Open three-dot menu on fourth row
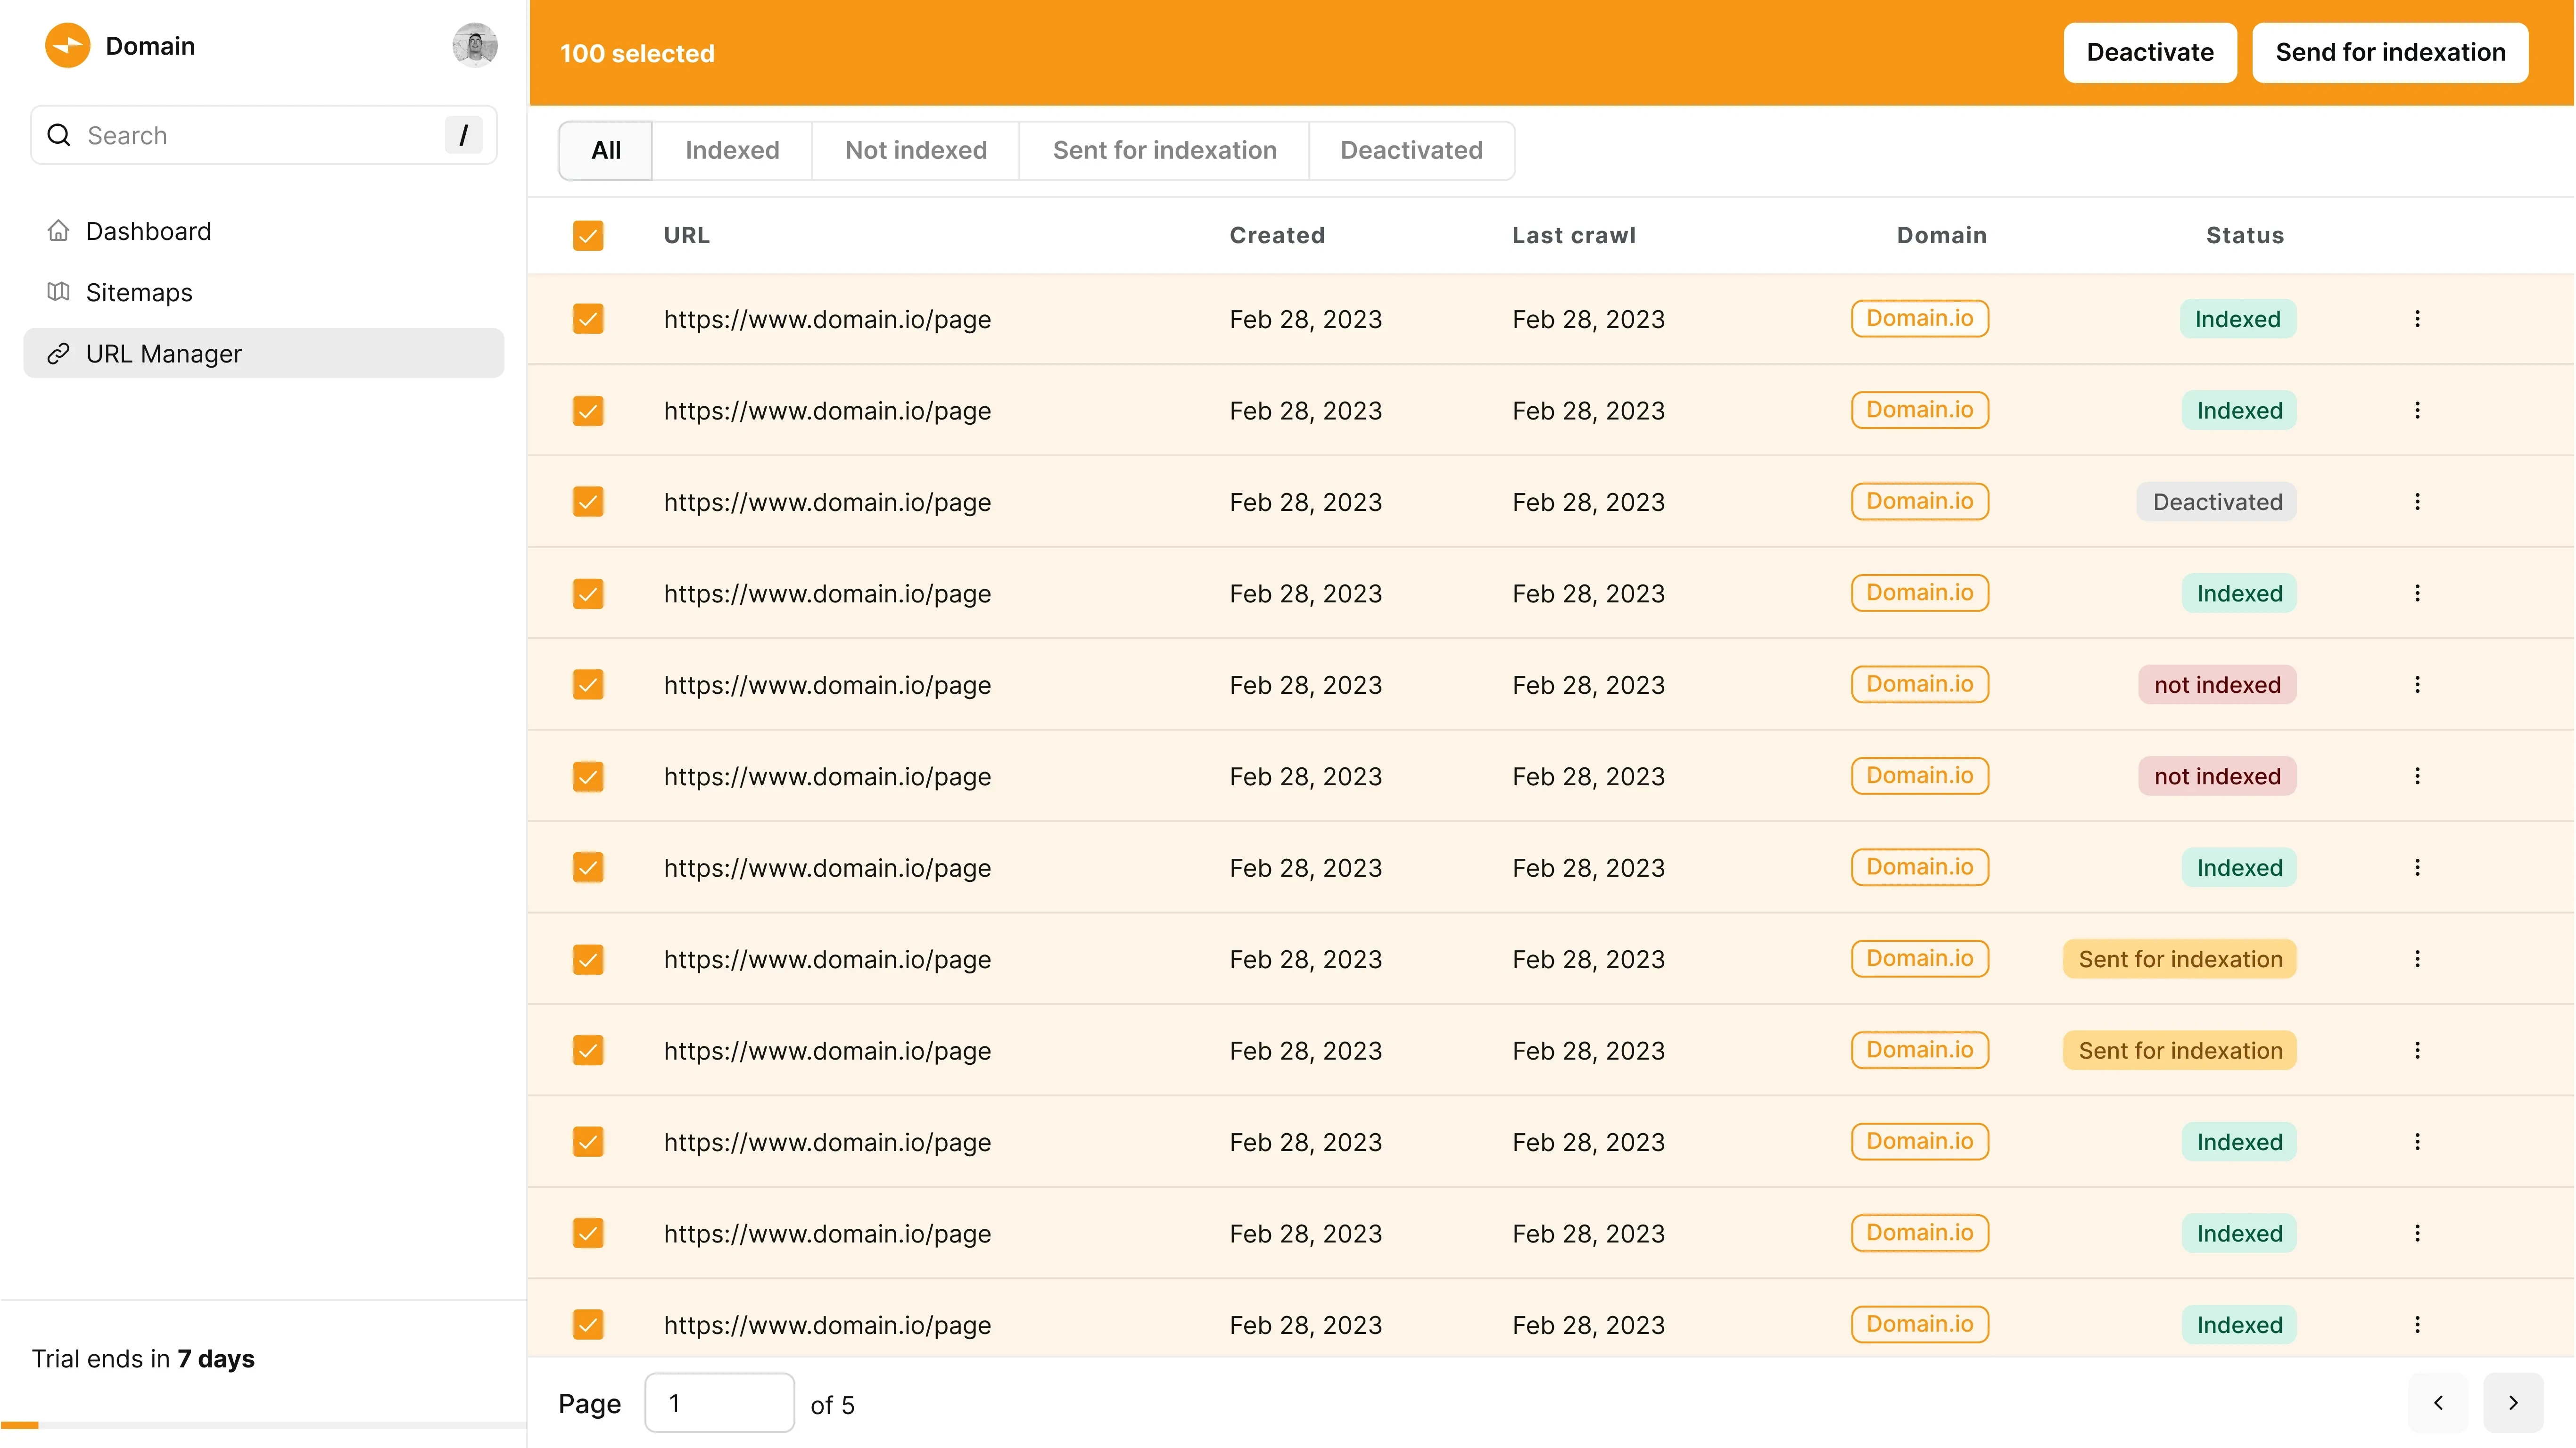 (2417, 594)
